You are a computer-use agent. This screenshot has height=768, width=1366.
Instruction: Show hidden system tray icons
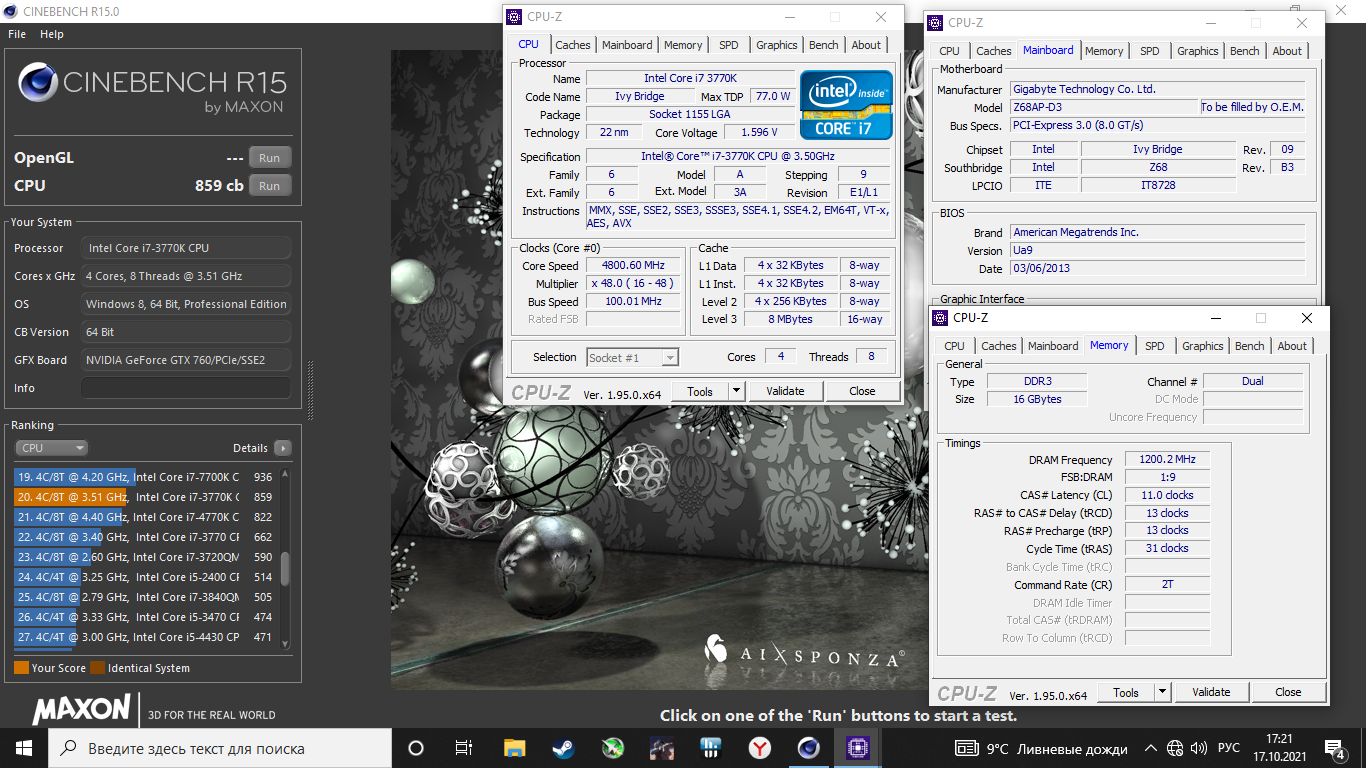click(1151, 748)
